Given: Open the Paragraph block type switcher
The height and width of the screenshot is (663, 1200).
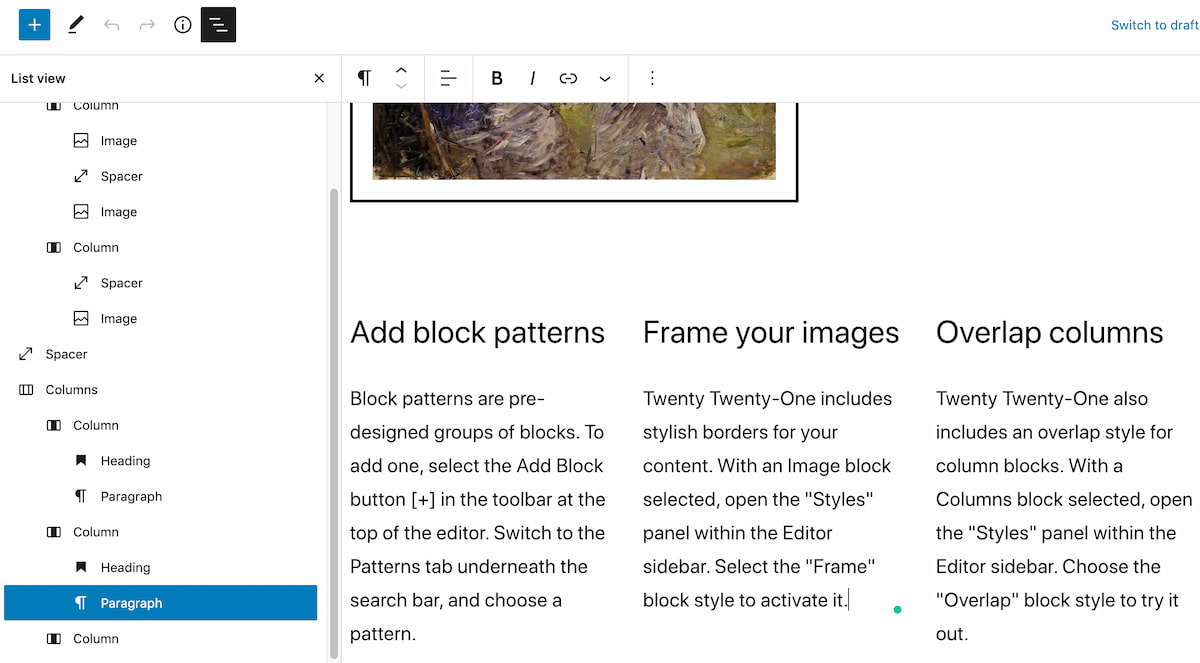Looking at the screenshot, I should click(x=364, y=78).
